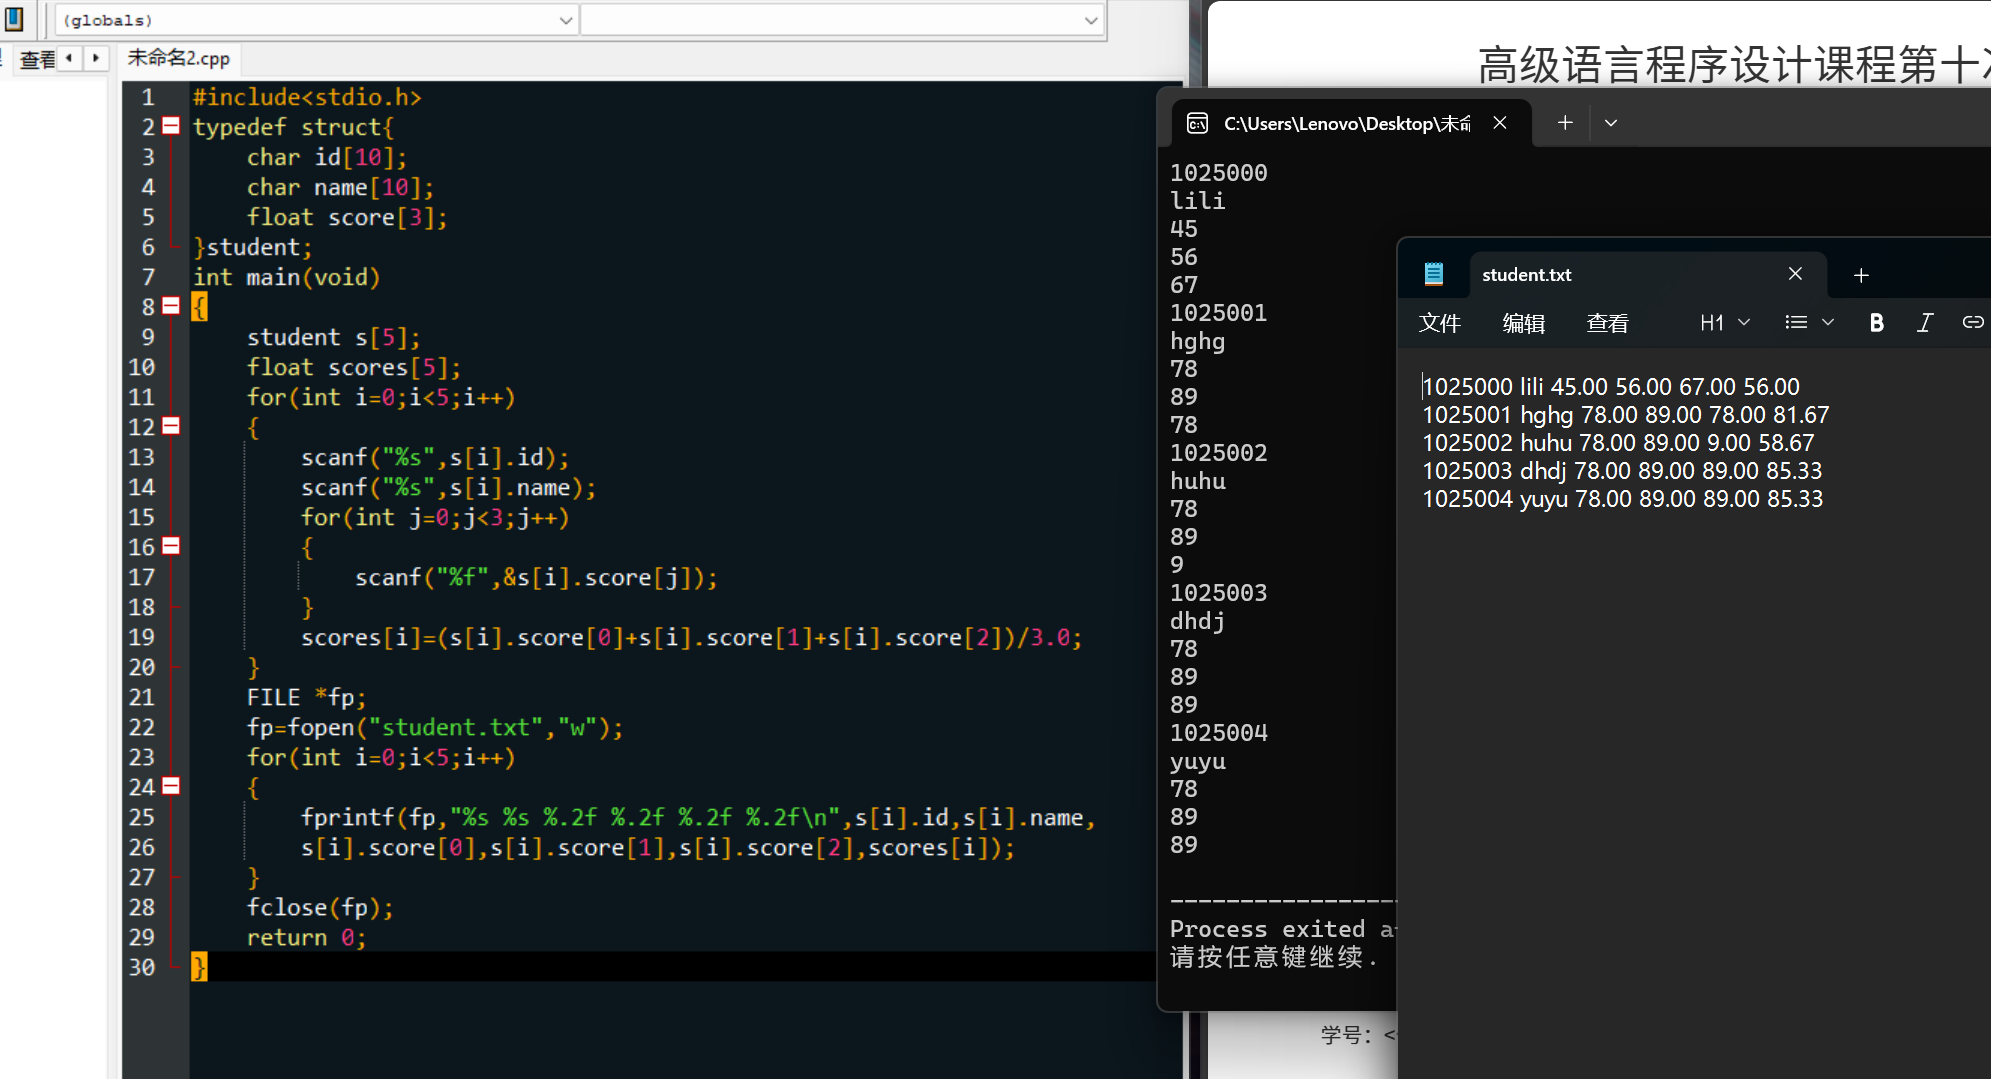Switch to the 查看 panel tab on the left
1991x1079 pixels.
pyautogui.click(x=37, y=60)
